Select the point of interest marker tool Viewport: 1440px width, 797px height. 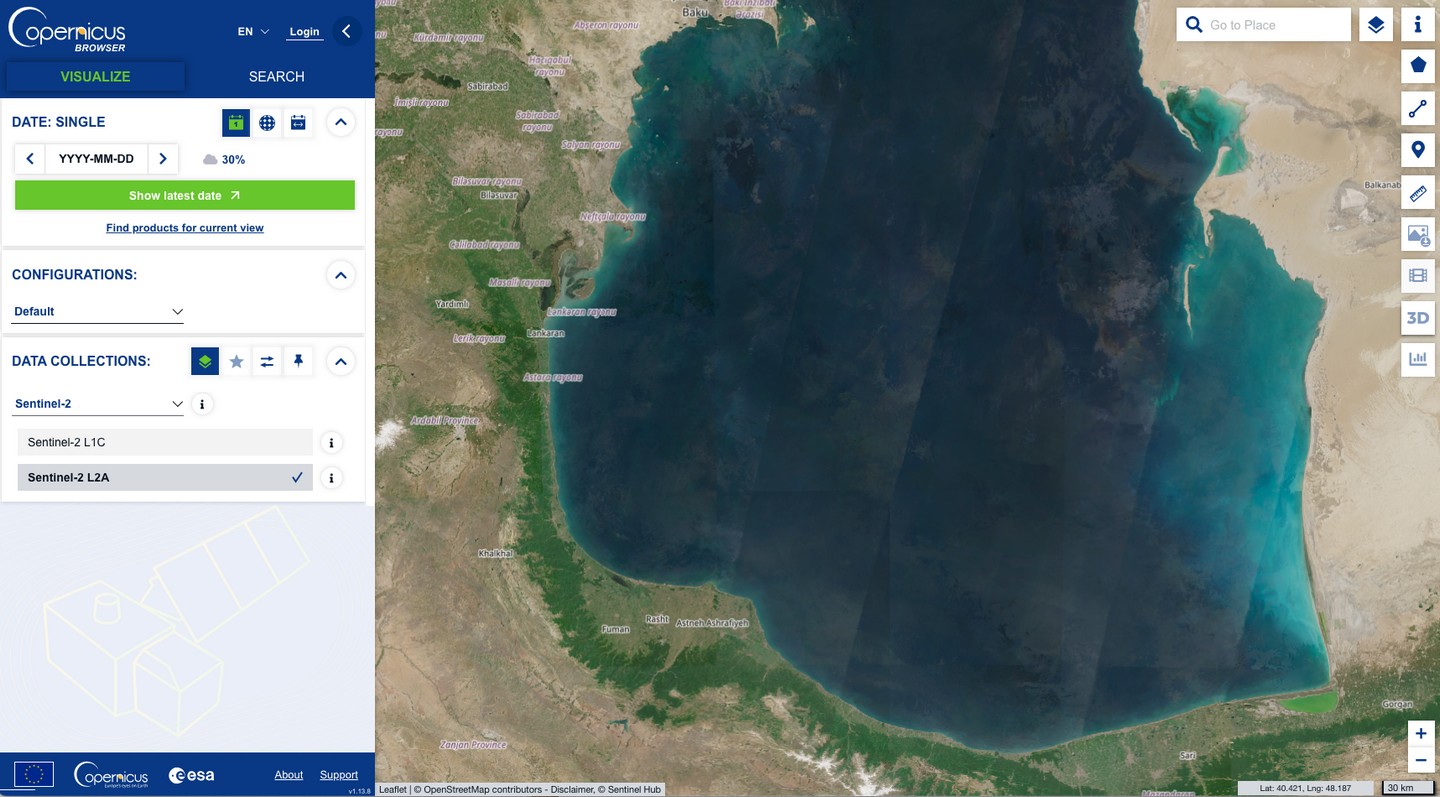pos(1418,150)
